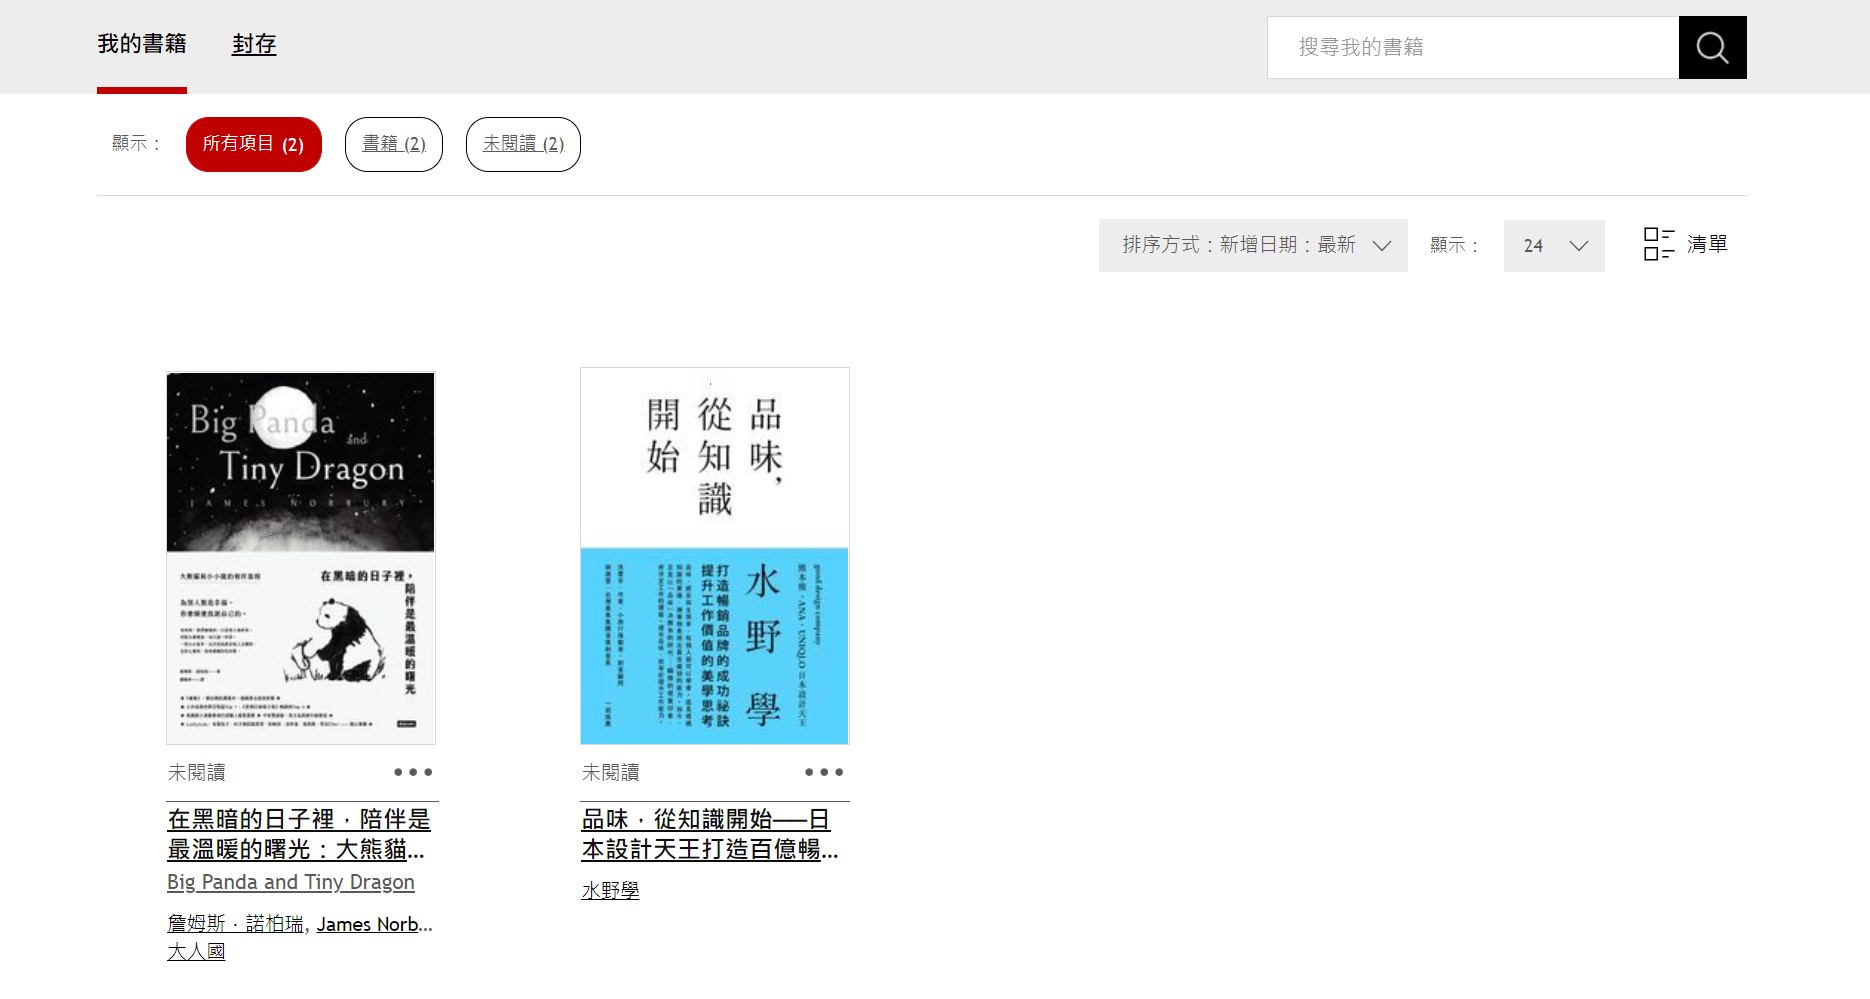Filter by 未閱讀 (2)
The image size is (1870, 999).
pos(522,144)
